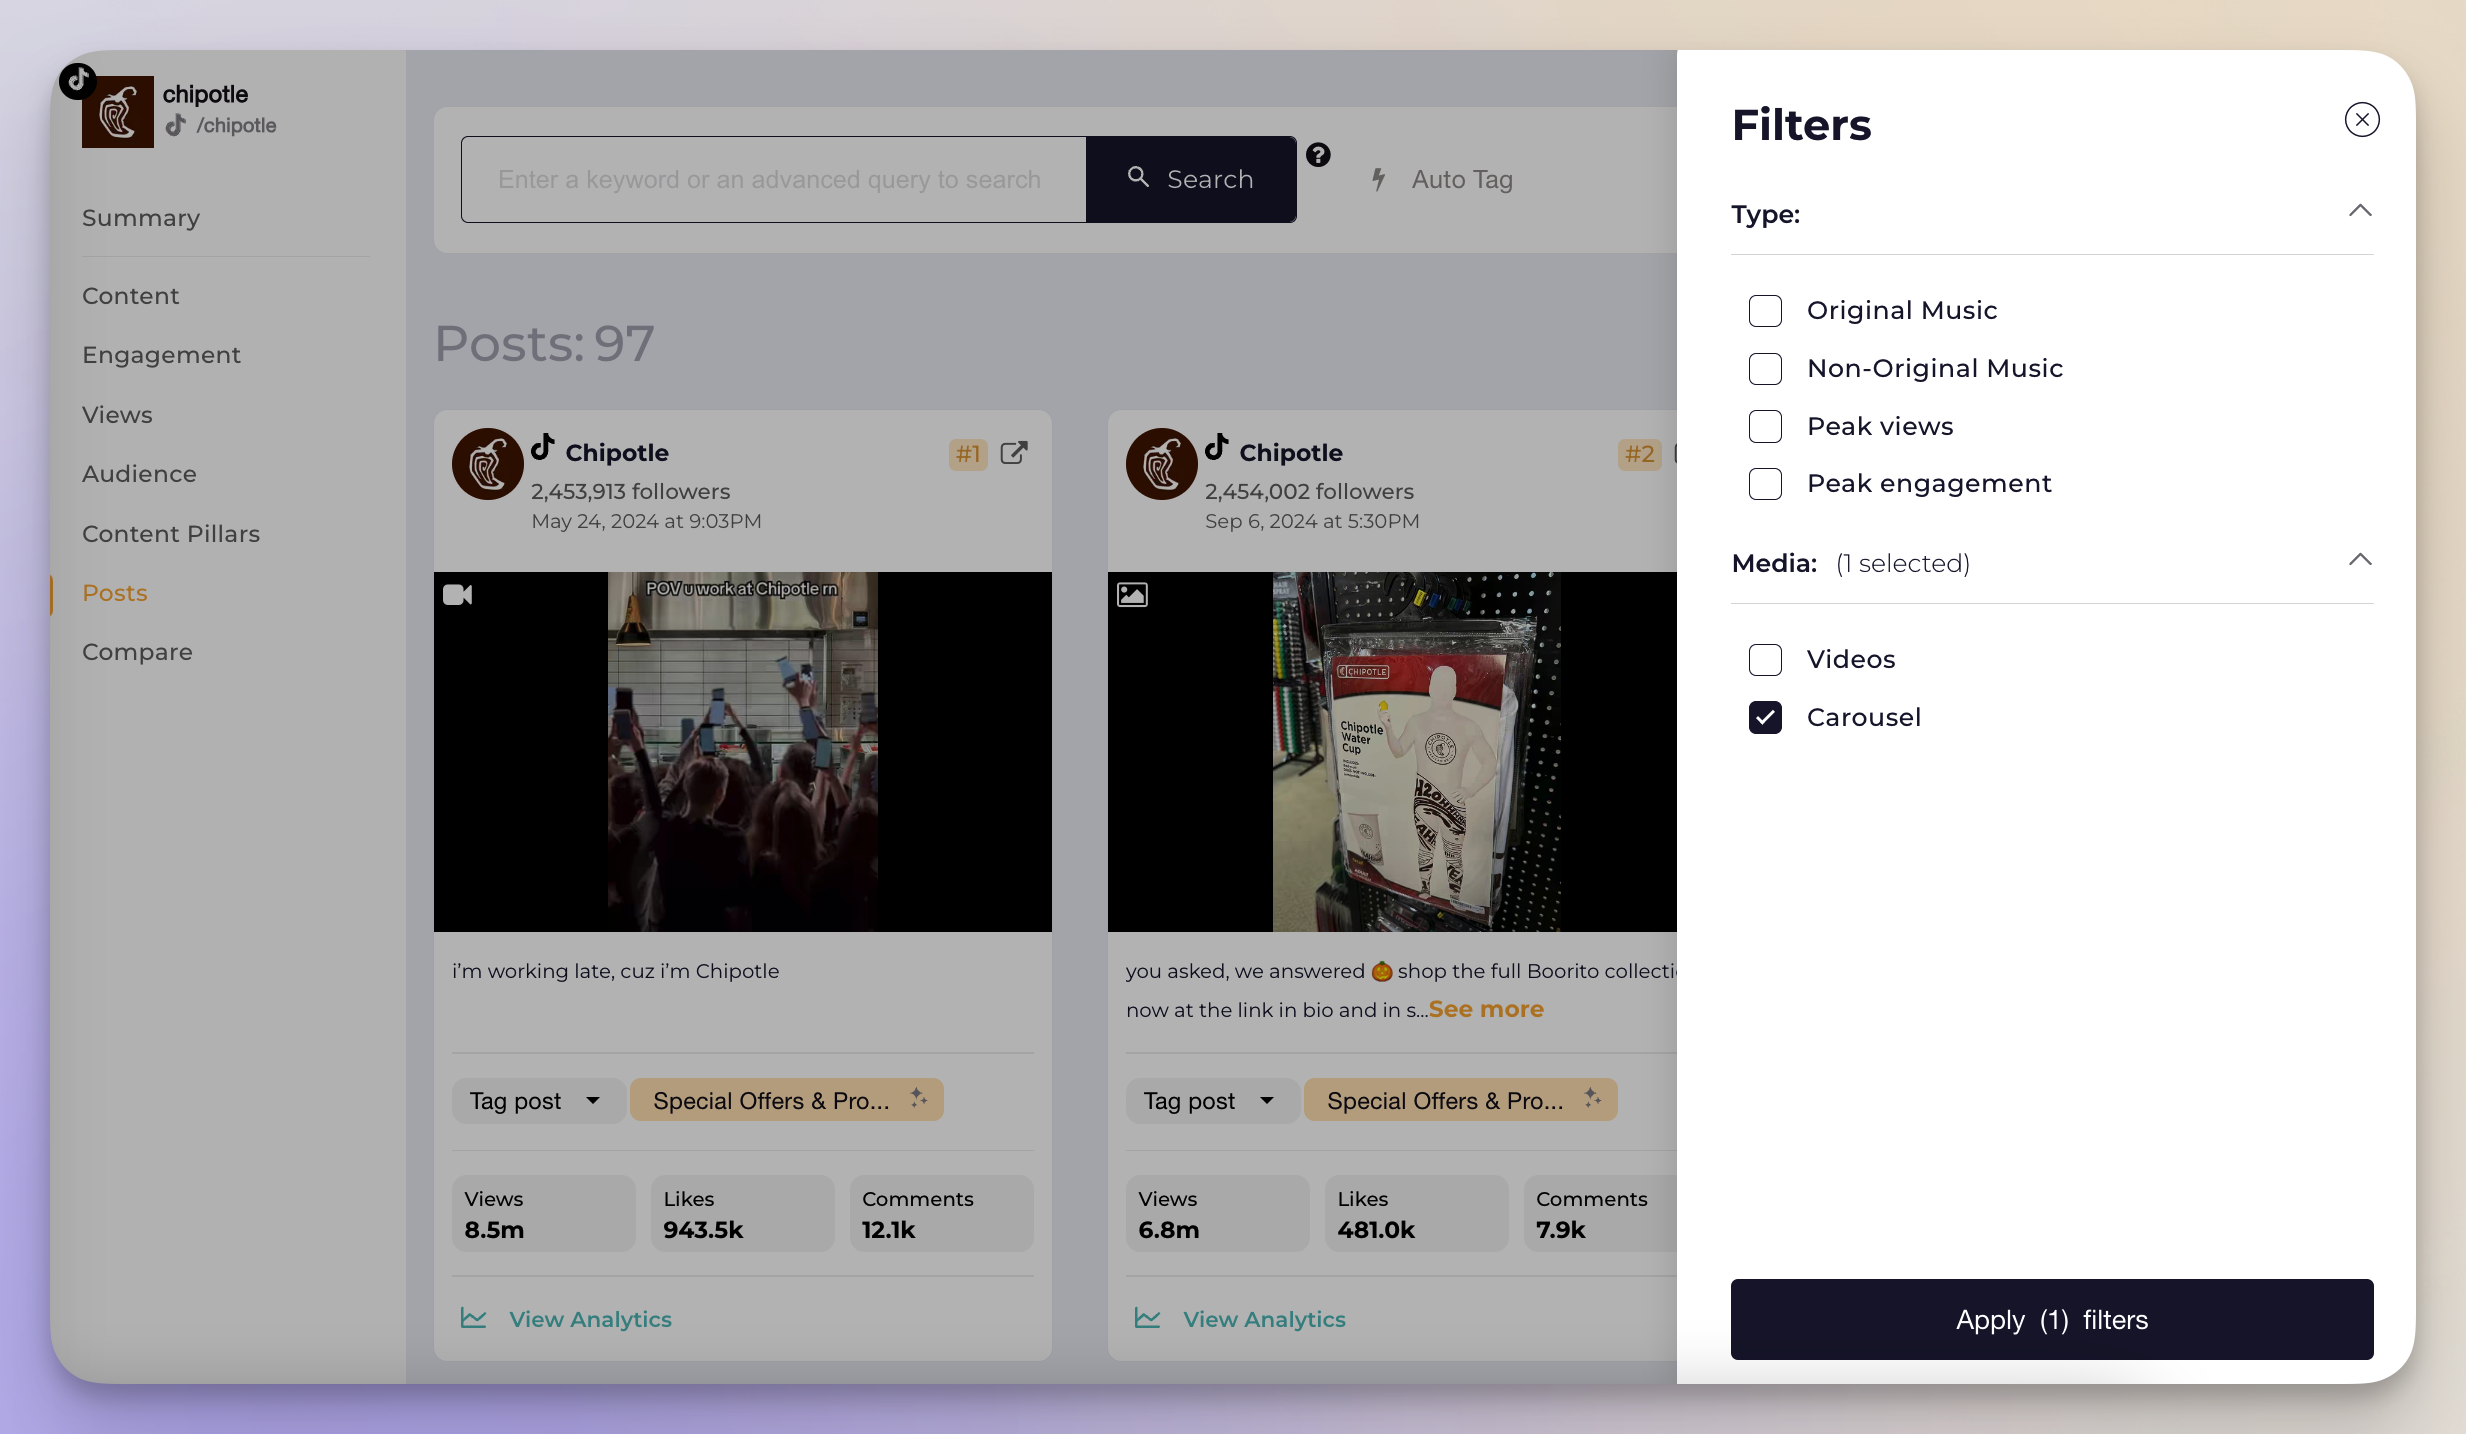Click 'Sep 6, 2024 at 5:30PM' timestamp
Screen dimensions: 2466x1434
point(1312,521)
